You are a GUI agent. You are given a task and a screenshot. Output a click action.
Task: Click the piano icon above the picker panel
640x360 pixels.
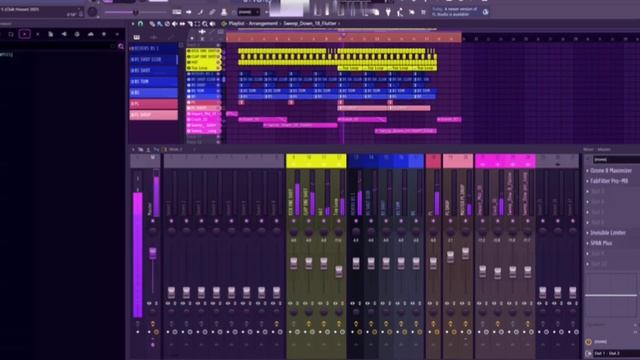point(136,38)
